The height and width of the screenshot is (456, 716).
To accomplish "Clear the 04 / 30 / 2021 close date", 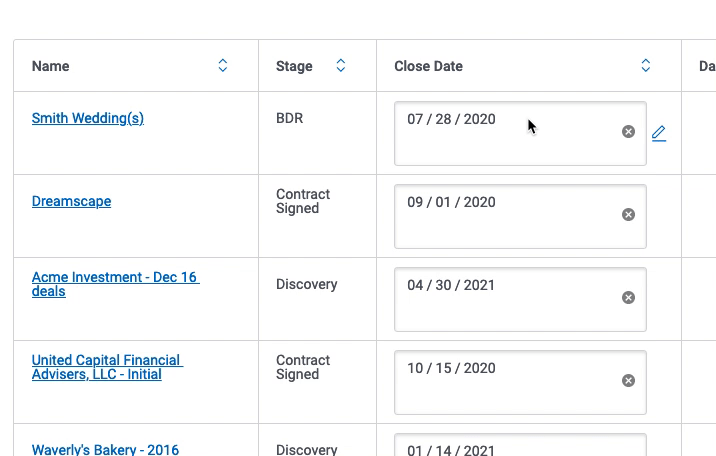I will (x=628, y=298).
